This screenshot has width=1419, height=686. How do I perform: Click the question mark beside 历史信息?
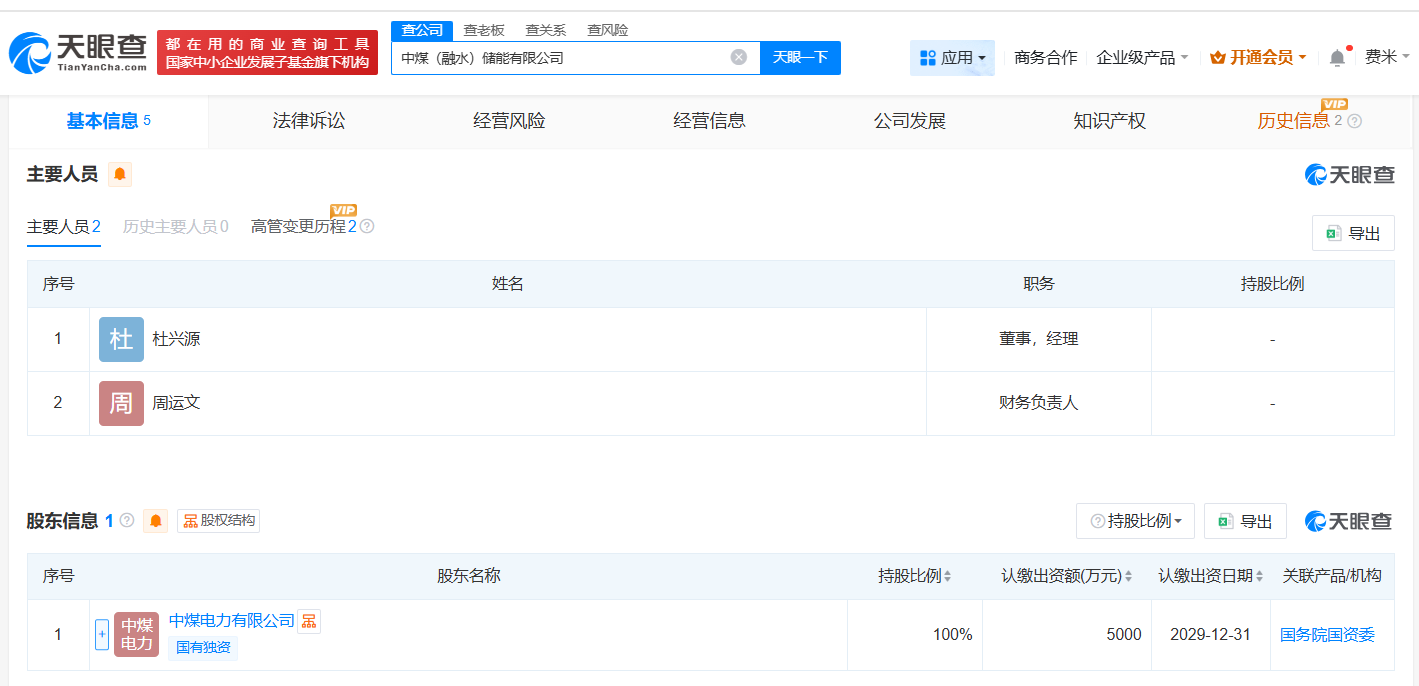pos(1355,121)
